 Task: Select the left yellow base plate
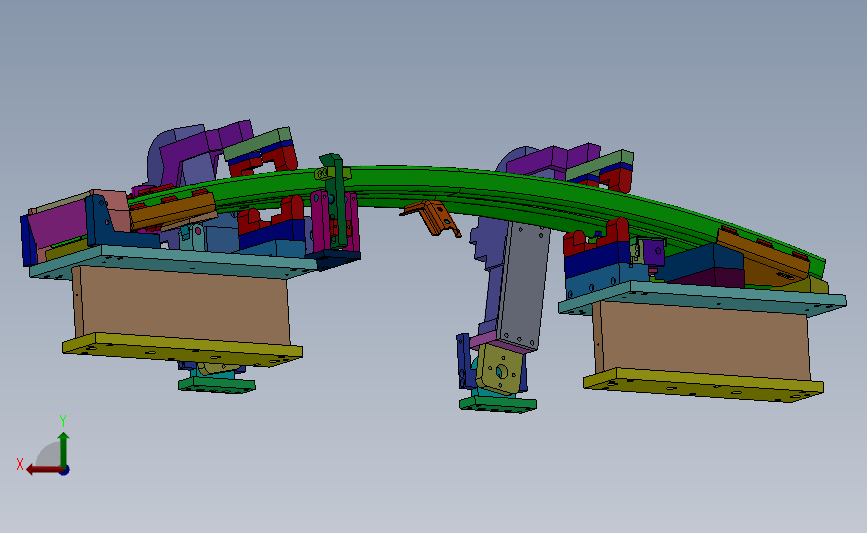pyautogui.click(x=182, y=349)
